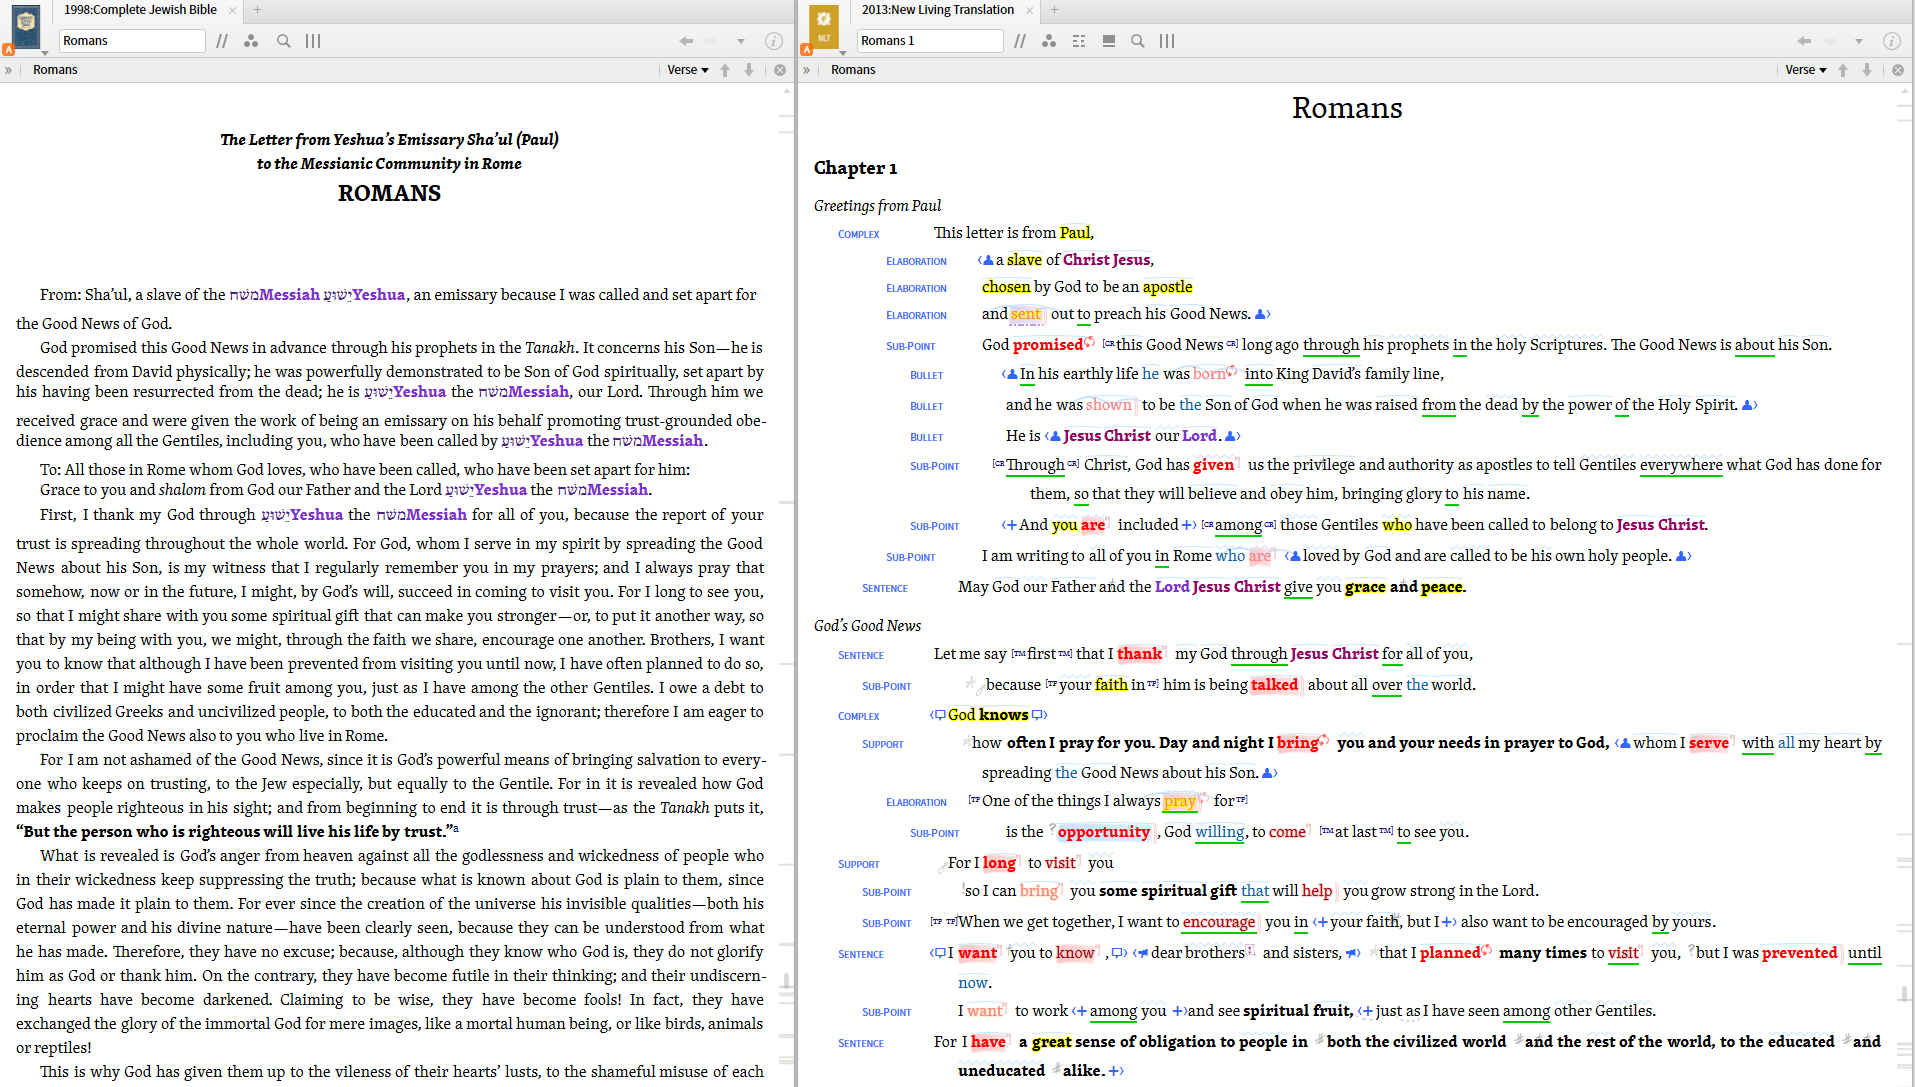Click the SUPPORT label beside 'For I long to visit'
1915x1087 pixels.
[x=859, y=865]
